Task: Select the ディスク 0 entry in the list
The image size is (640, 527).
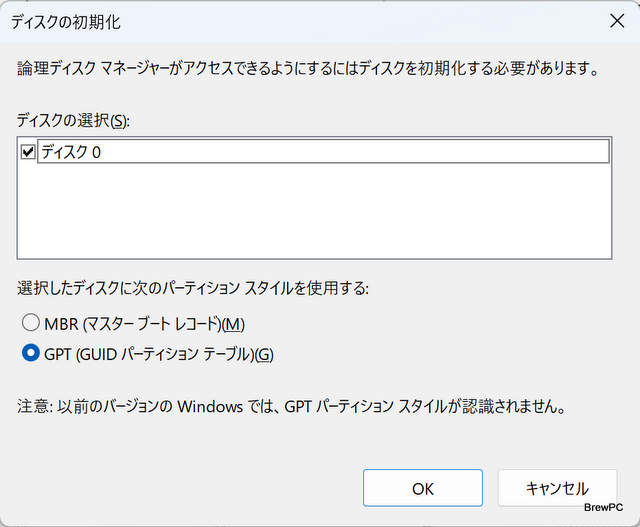Action: 72,152
